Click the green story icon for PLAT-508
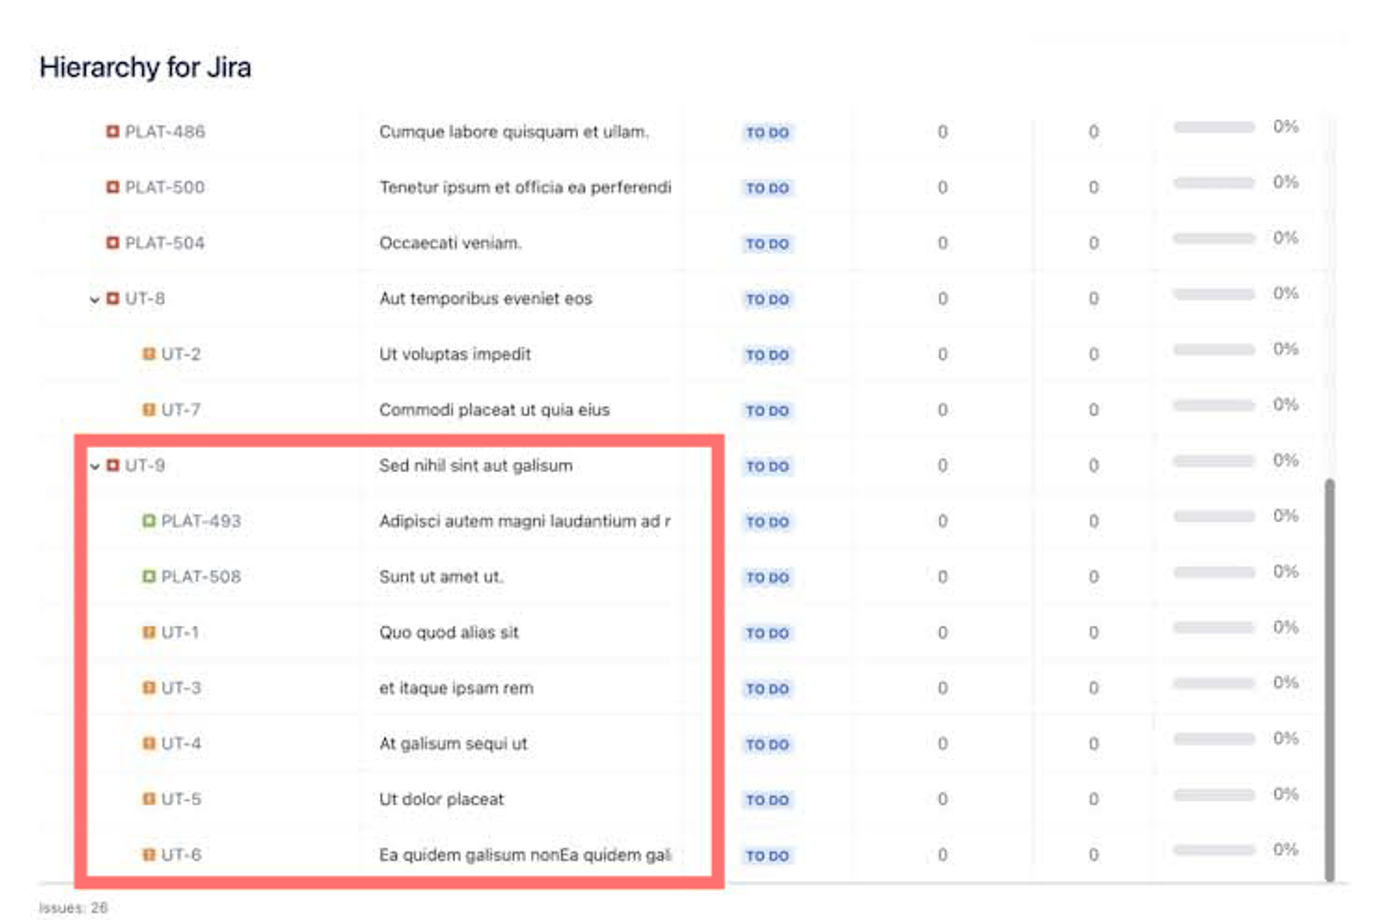 point(149,577)
